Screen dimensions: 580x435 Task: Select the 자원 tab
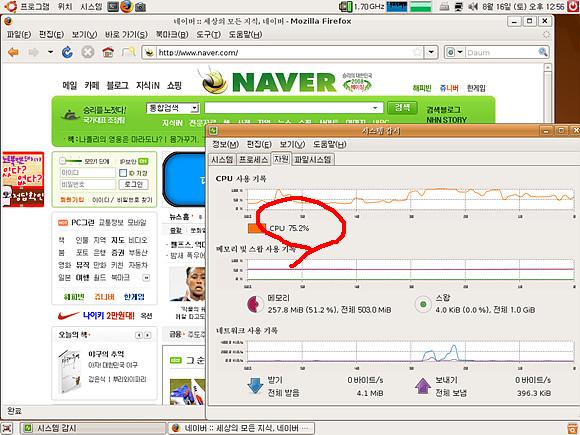281,159
